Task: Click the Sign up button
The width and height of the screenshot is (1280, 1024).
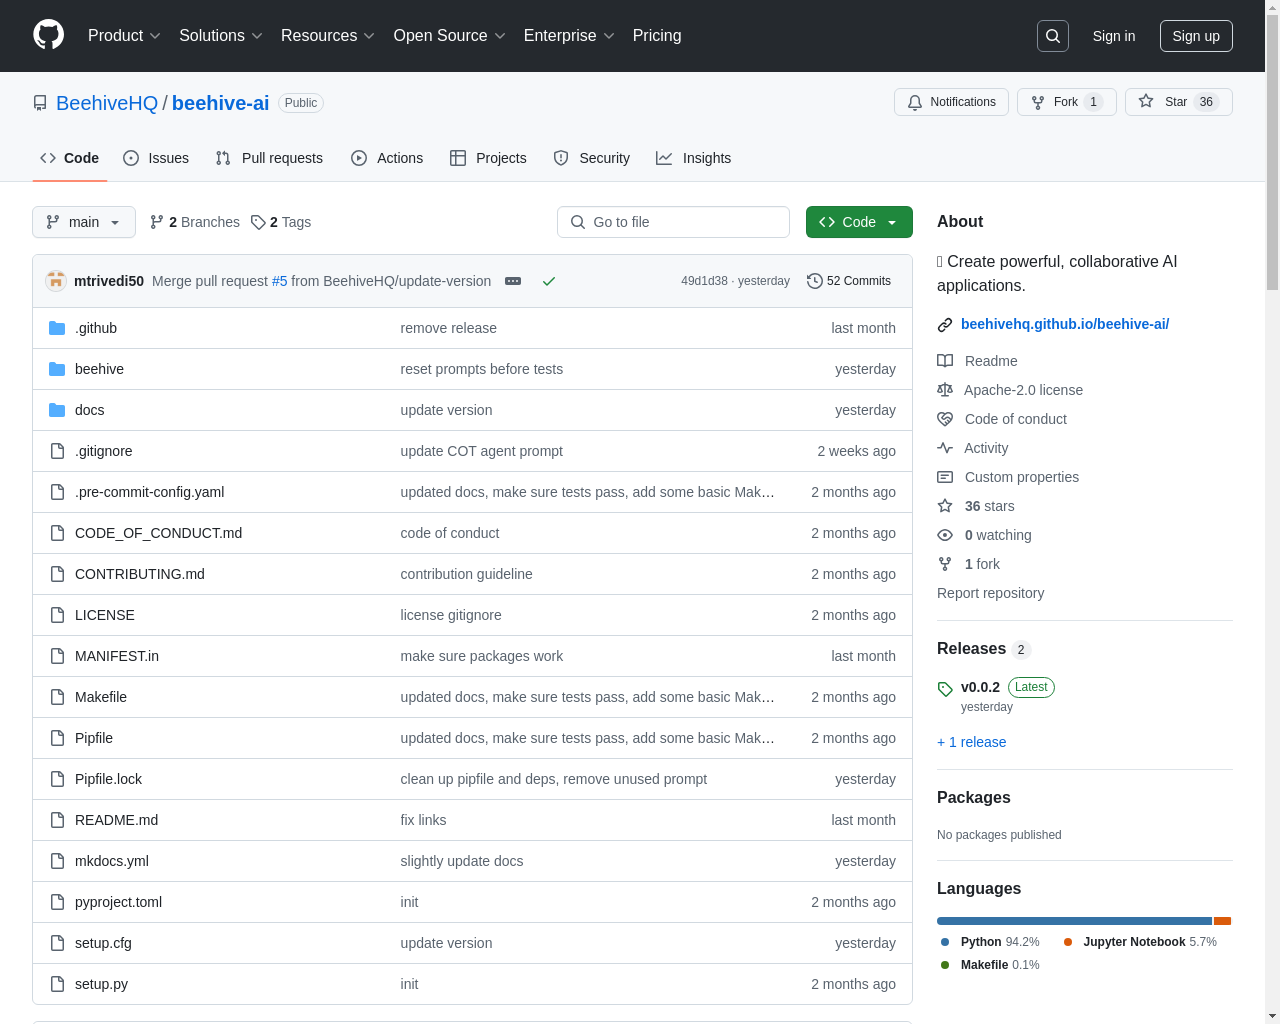Action: 1196,36
